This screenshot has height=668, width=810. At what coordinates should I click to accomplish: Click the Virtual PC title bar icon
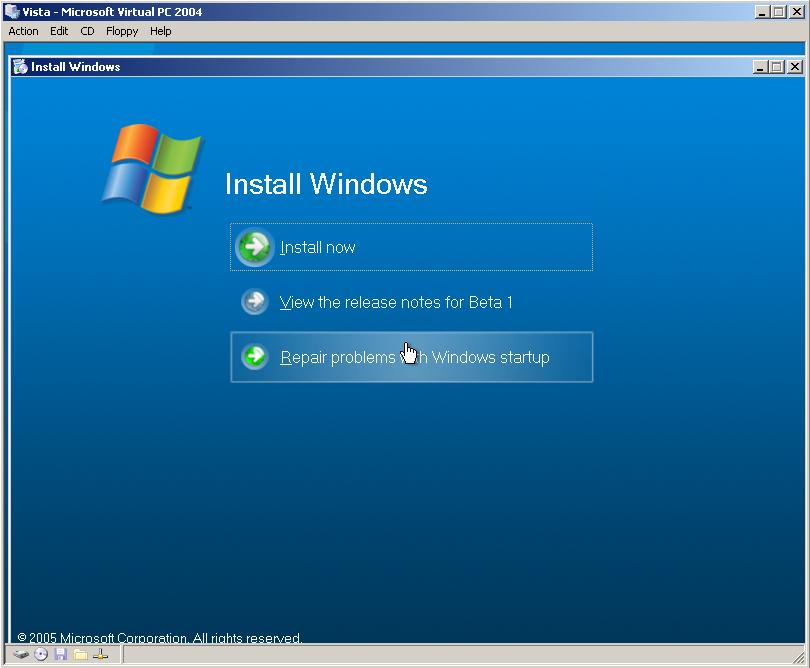coord(11,11)
